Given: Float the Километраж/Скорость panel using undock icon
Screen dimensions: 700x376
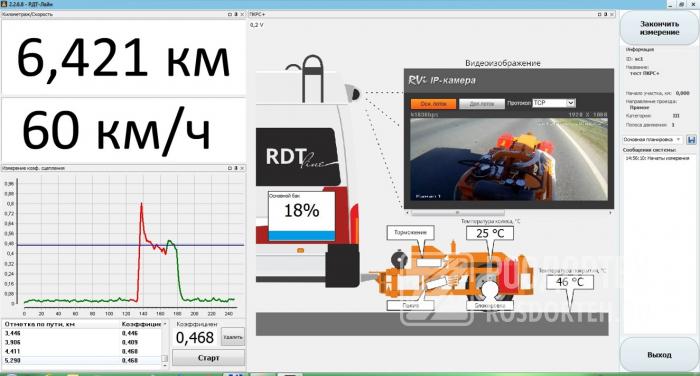Looking at the screenshot, I should [x=230, y=14].
